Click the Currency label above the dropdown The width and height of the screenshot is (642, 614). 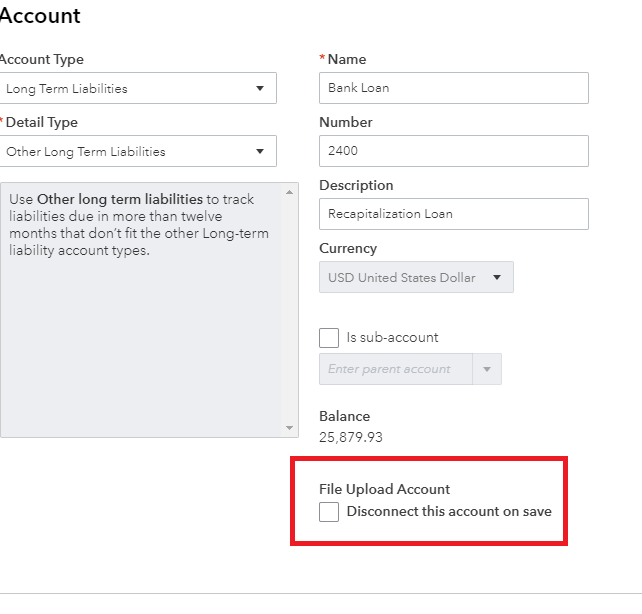[348, 248]
